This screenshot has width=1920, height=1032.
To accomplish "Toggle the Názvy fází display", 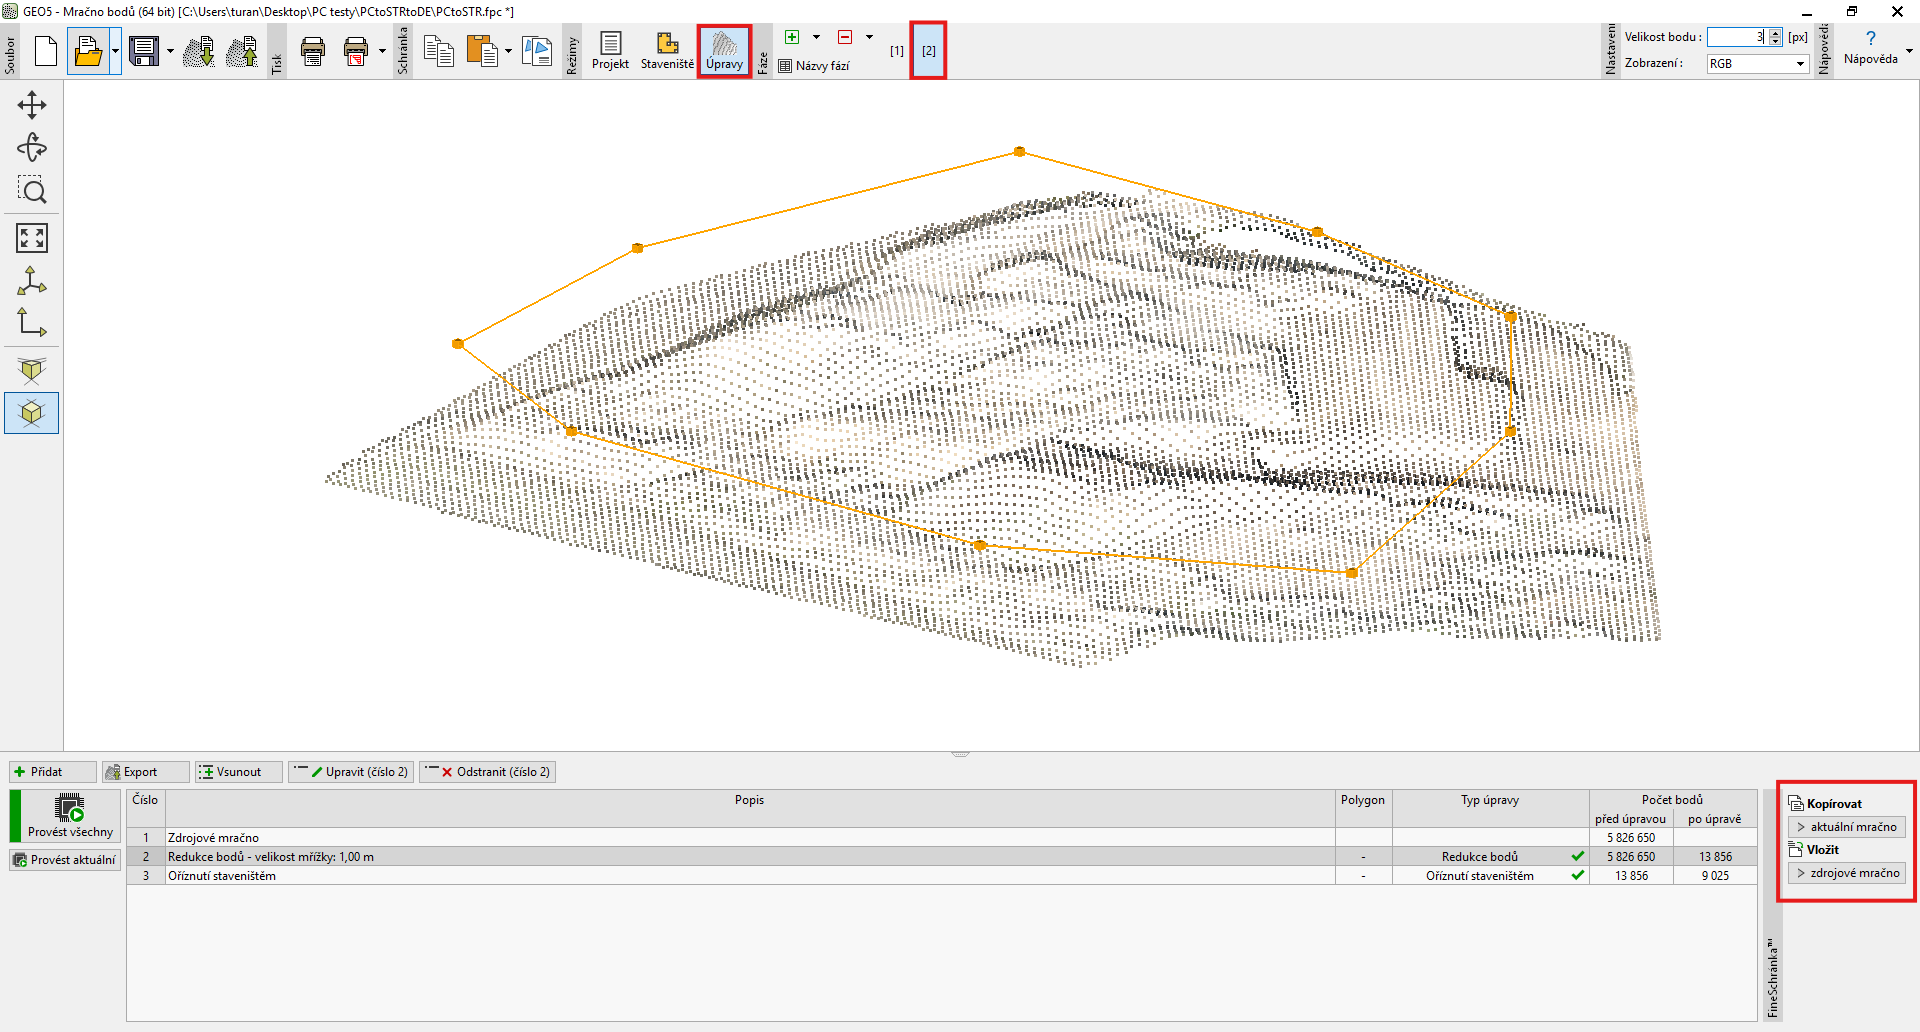I will point(814,66).
